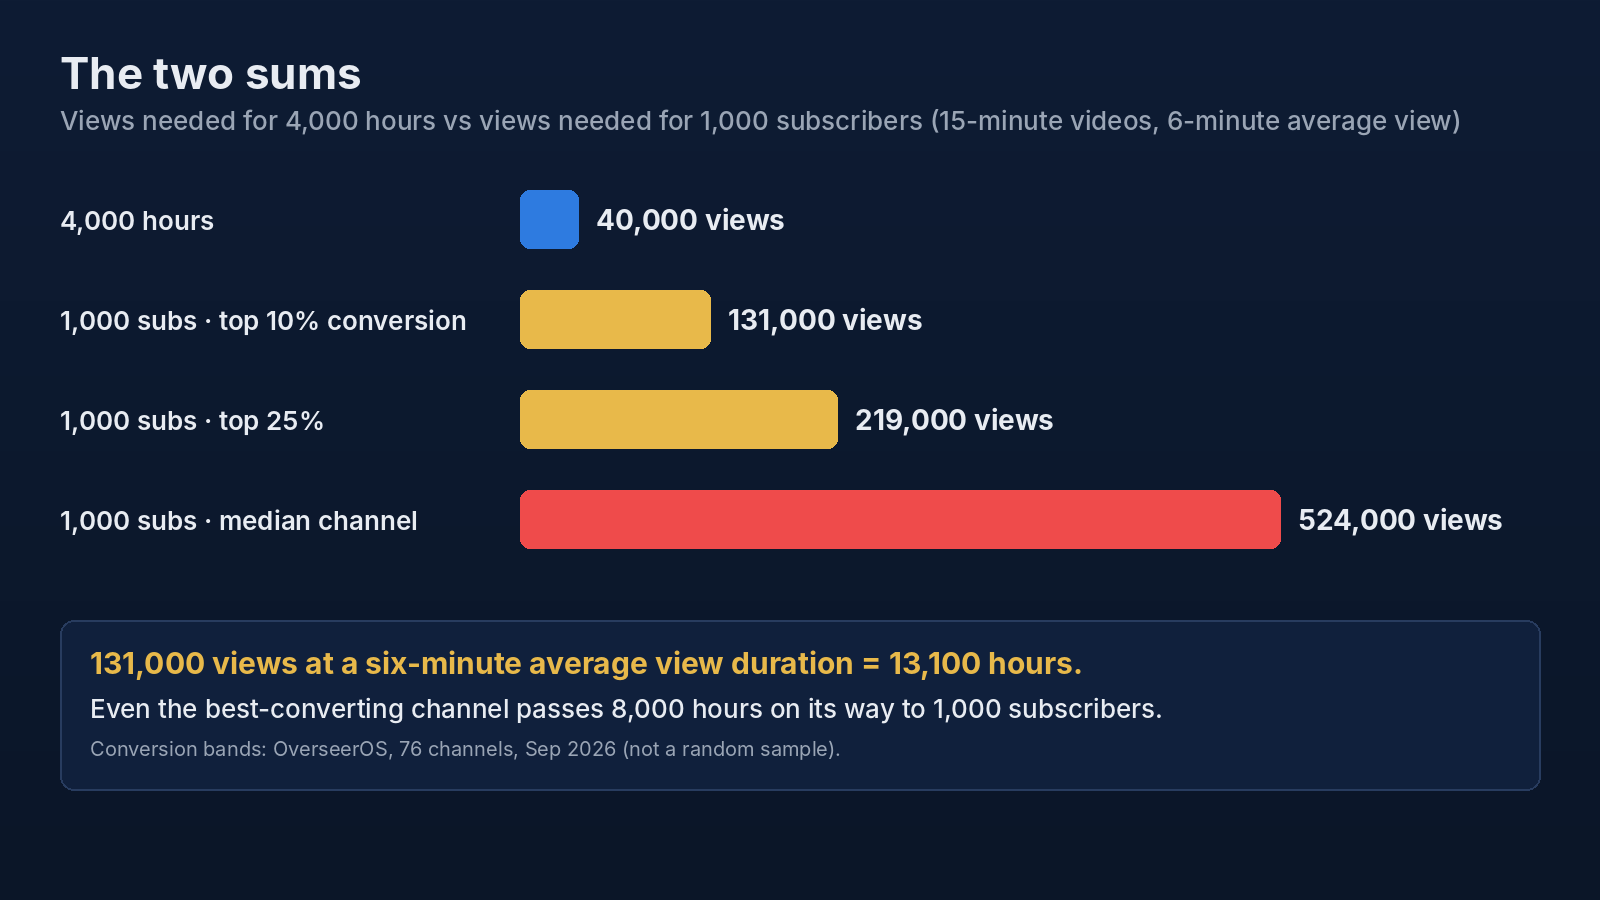Viewport: 1600px width, 900px height.
Task: Click the yellow headline '131,000 views at a six-minute average'
Action: (x=586, y=664)
